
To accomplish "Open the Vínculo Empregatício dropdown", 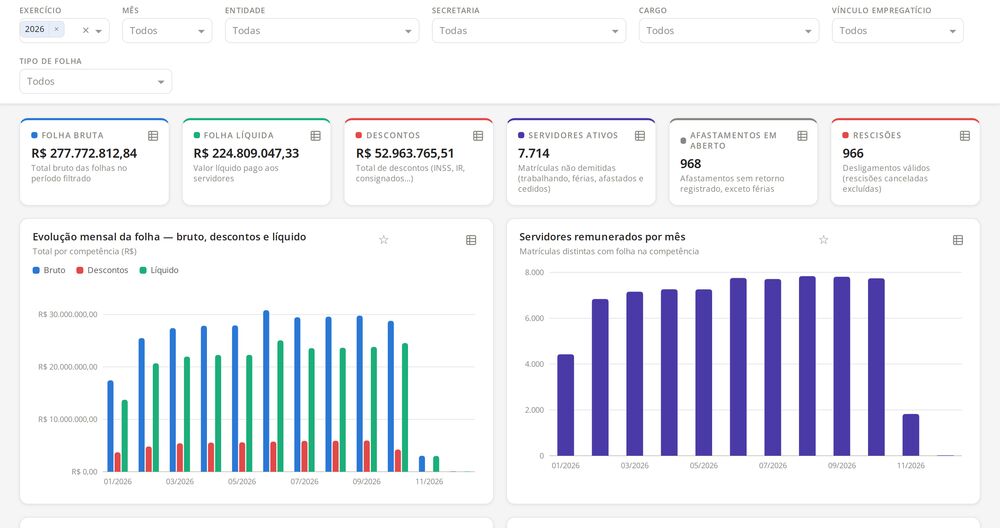I will tap(897, 31).
